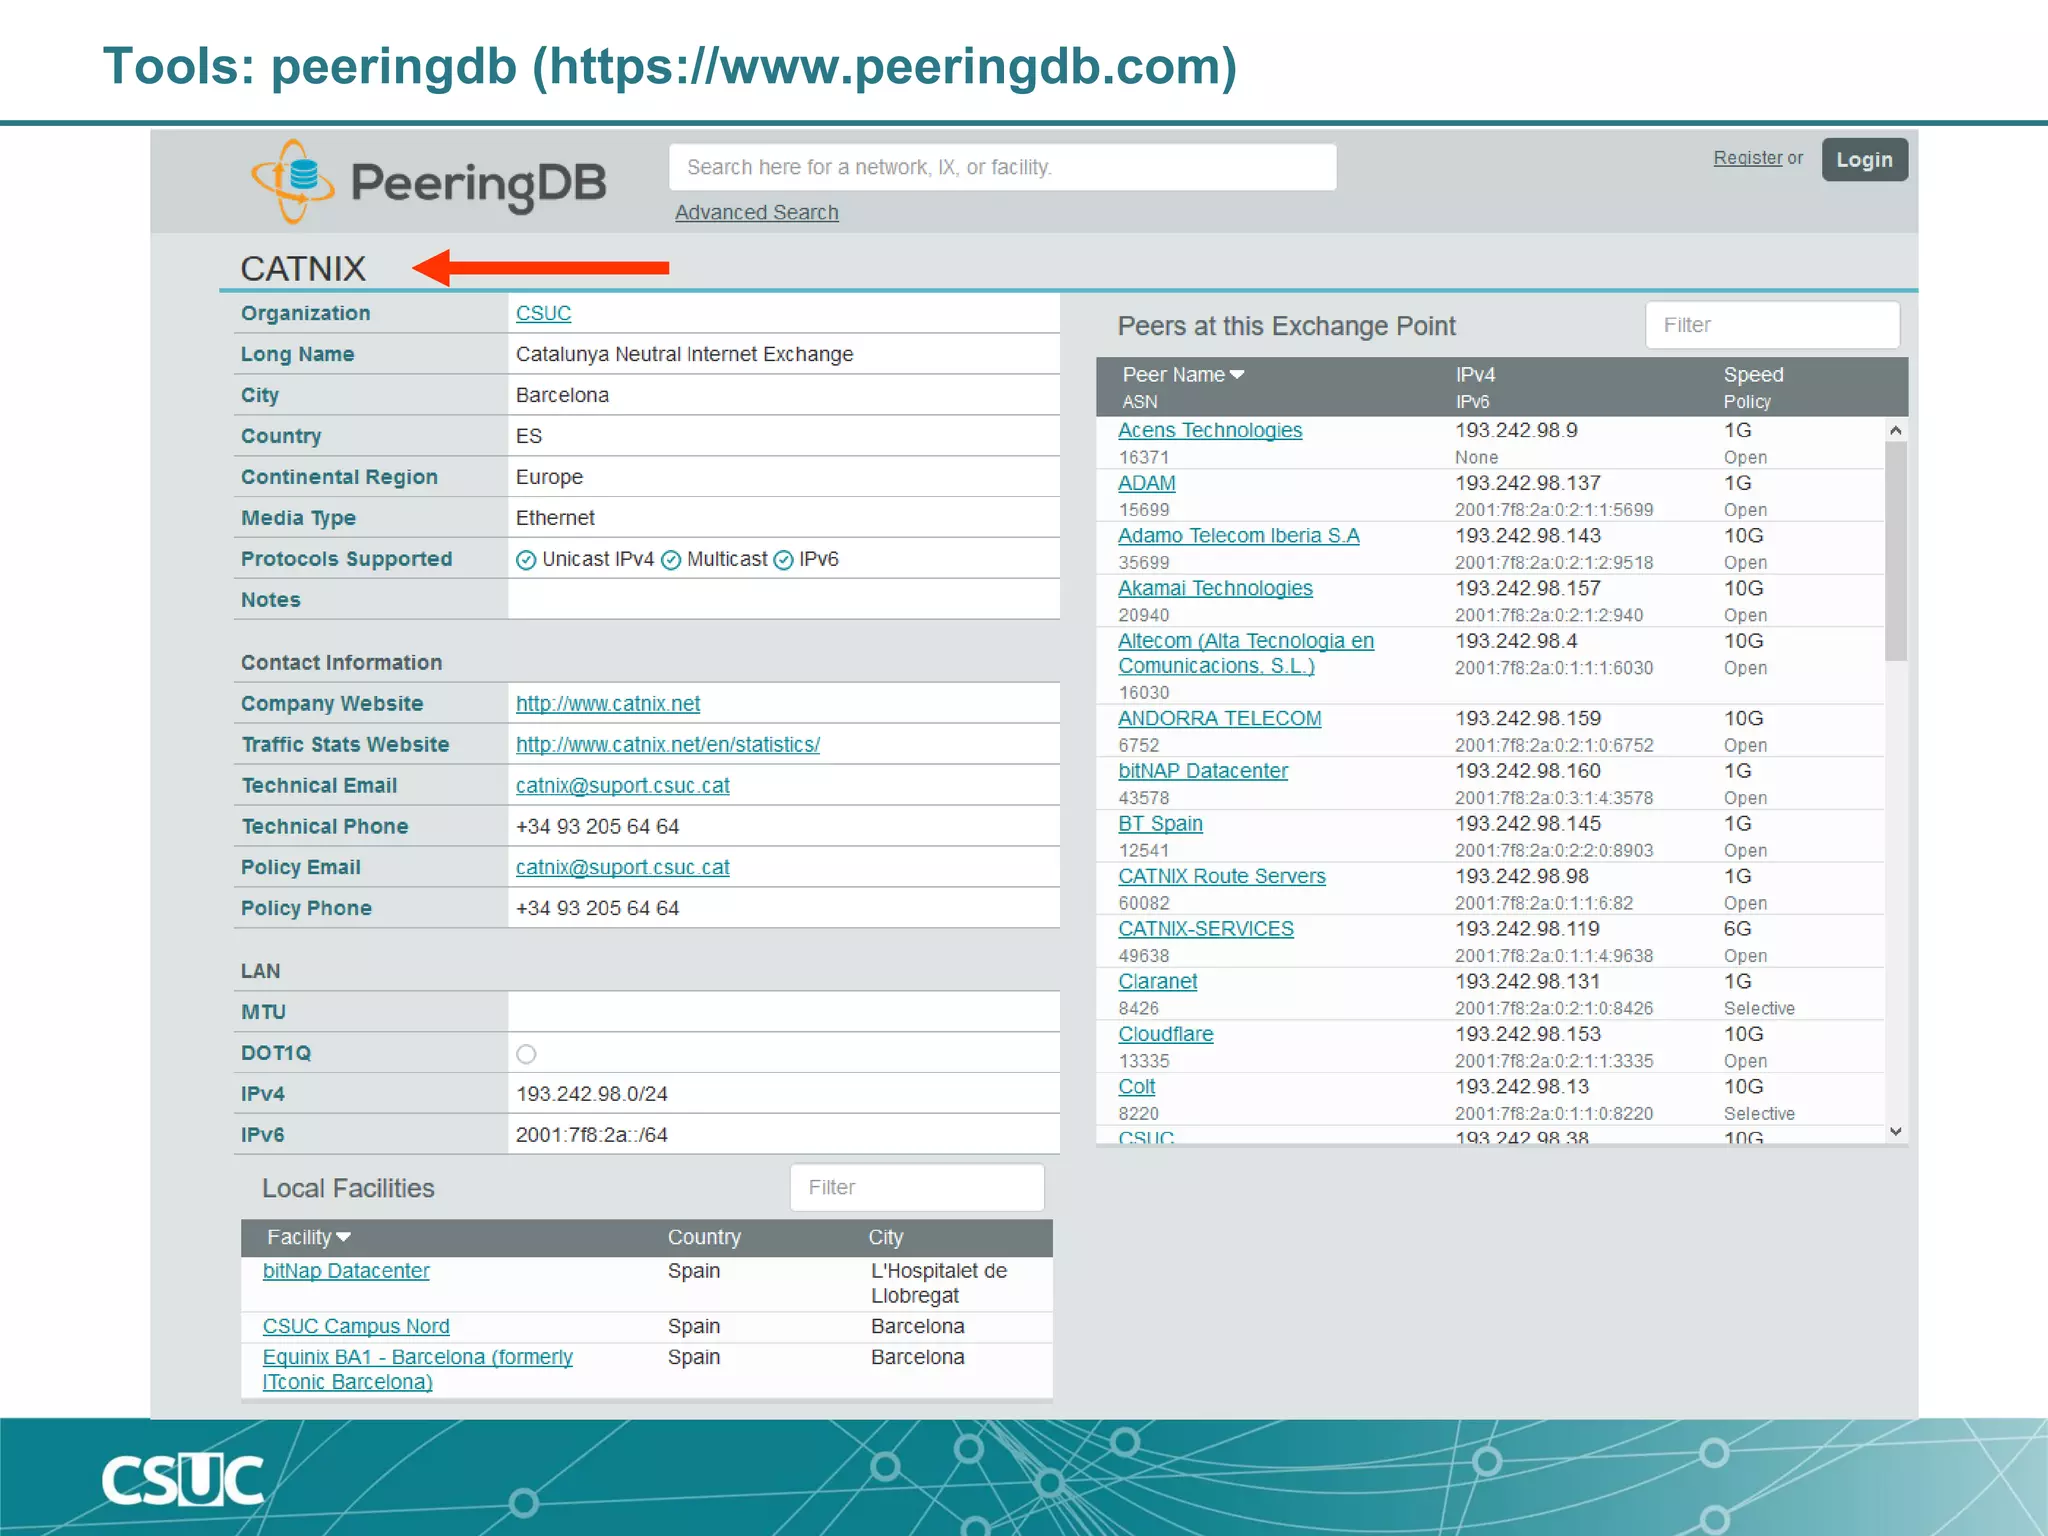This screenshot has width=2048, height=1536.
Task: Open the Acens Technologies peer
Action: 1210,430
